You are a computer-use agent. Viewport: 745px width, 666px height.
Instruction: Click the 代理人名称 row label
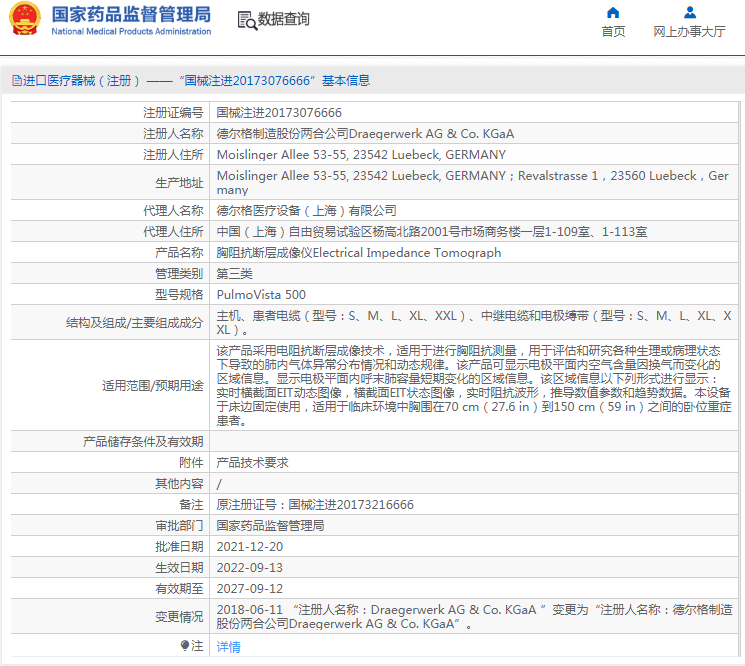click(173, 210)
